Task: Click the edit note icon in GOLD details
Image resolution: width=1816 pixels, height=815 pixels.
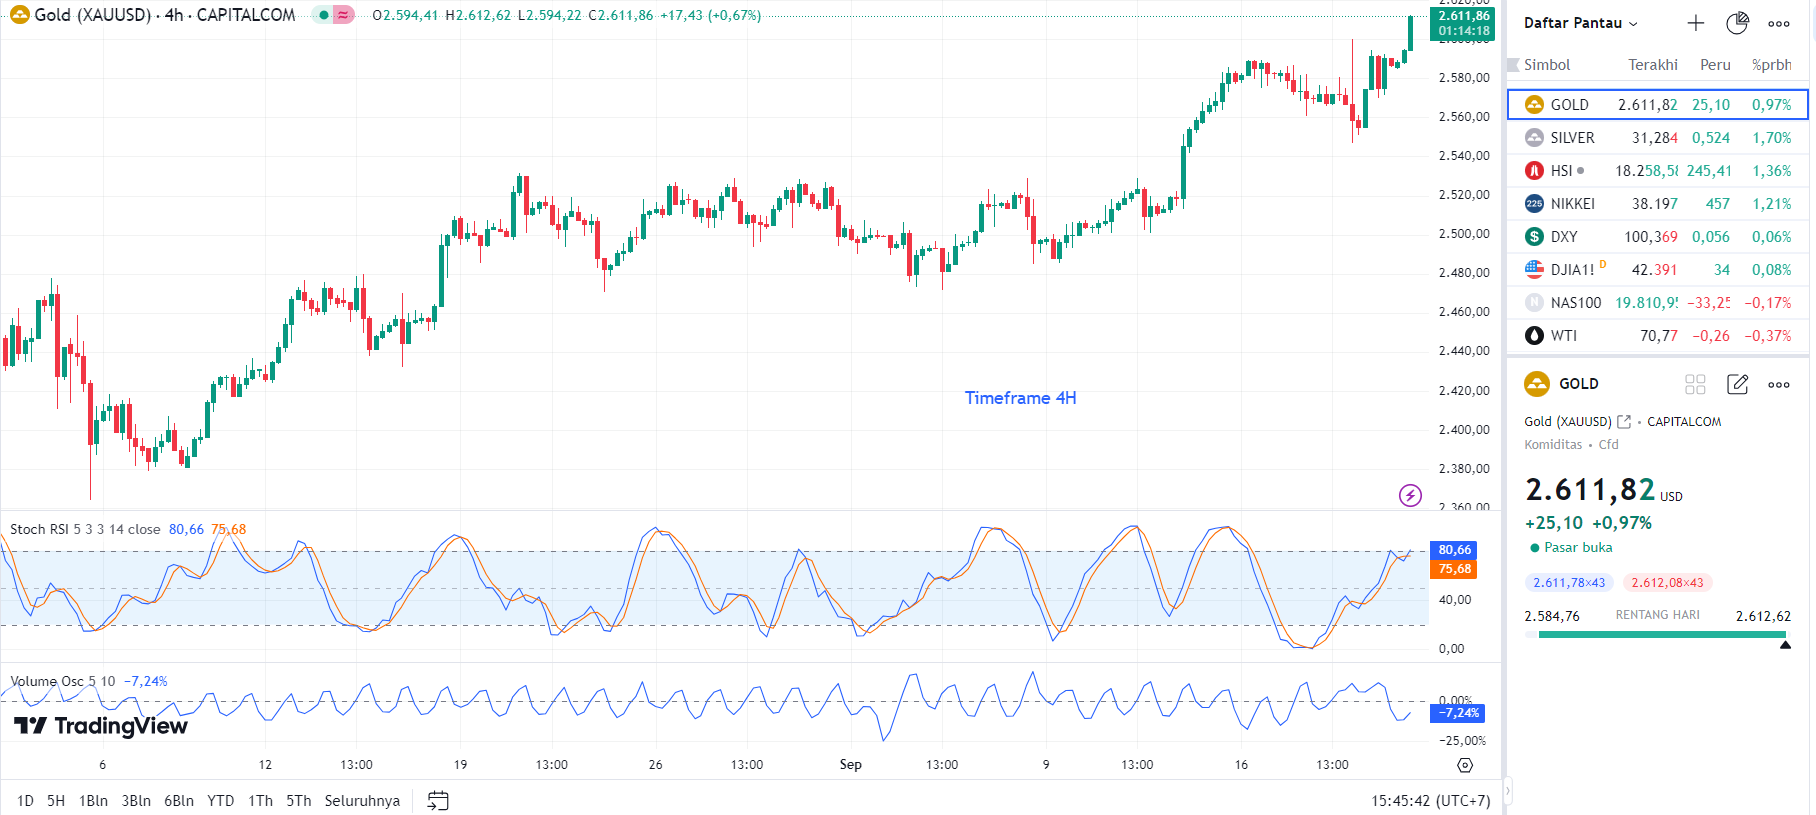Action: 1737,384
